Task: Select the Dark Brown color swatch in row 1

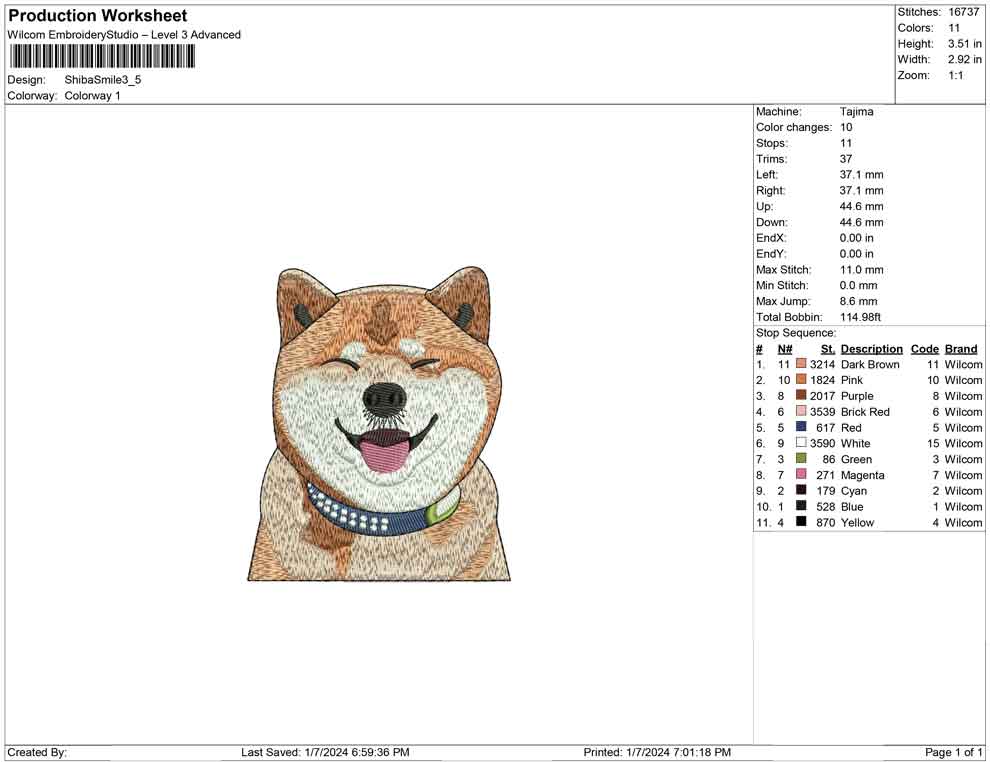Action: [x=801, y=365]
